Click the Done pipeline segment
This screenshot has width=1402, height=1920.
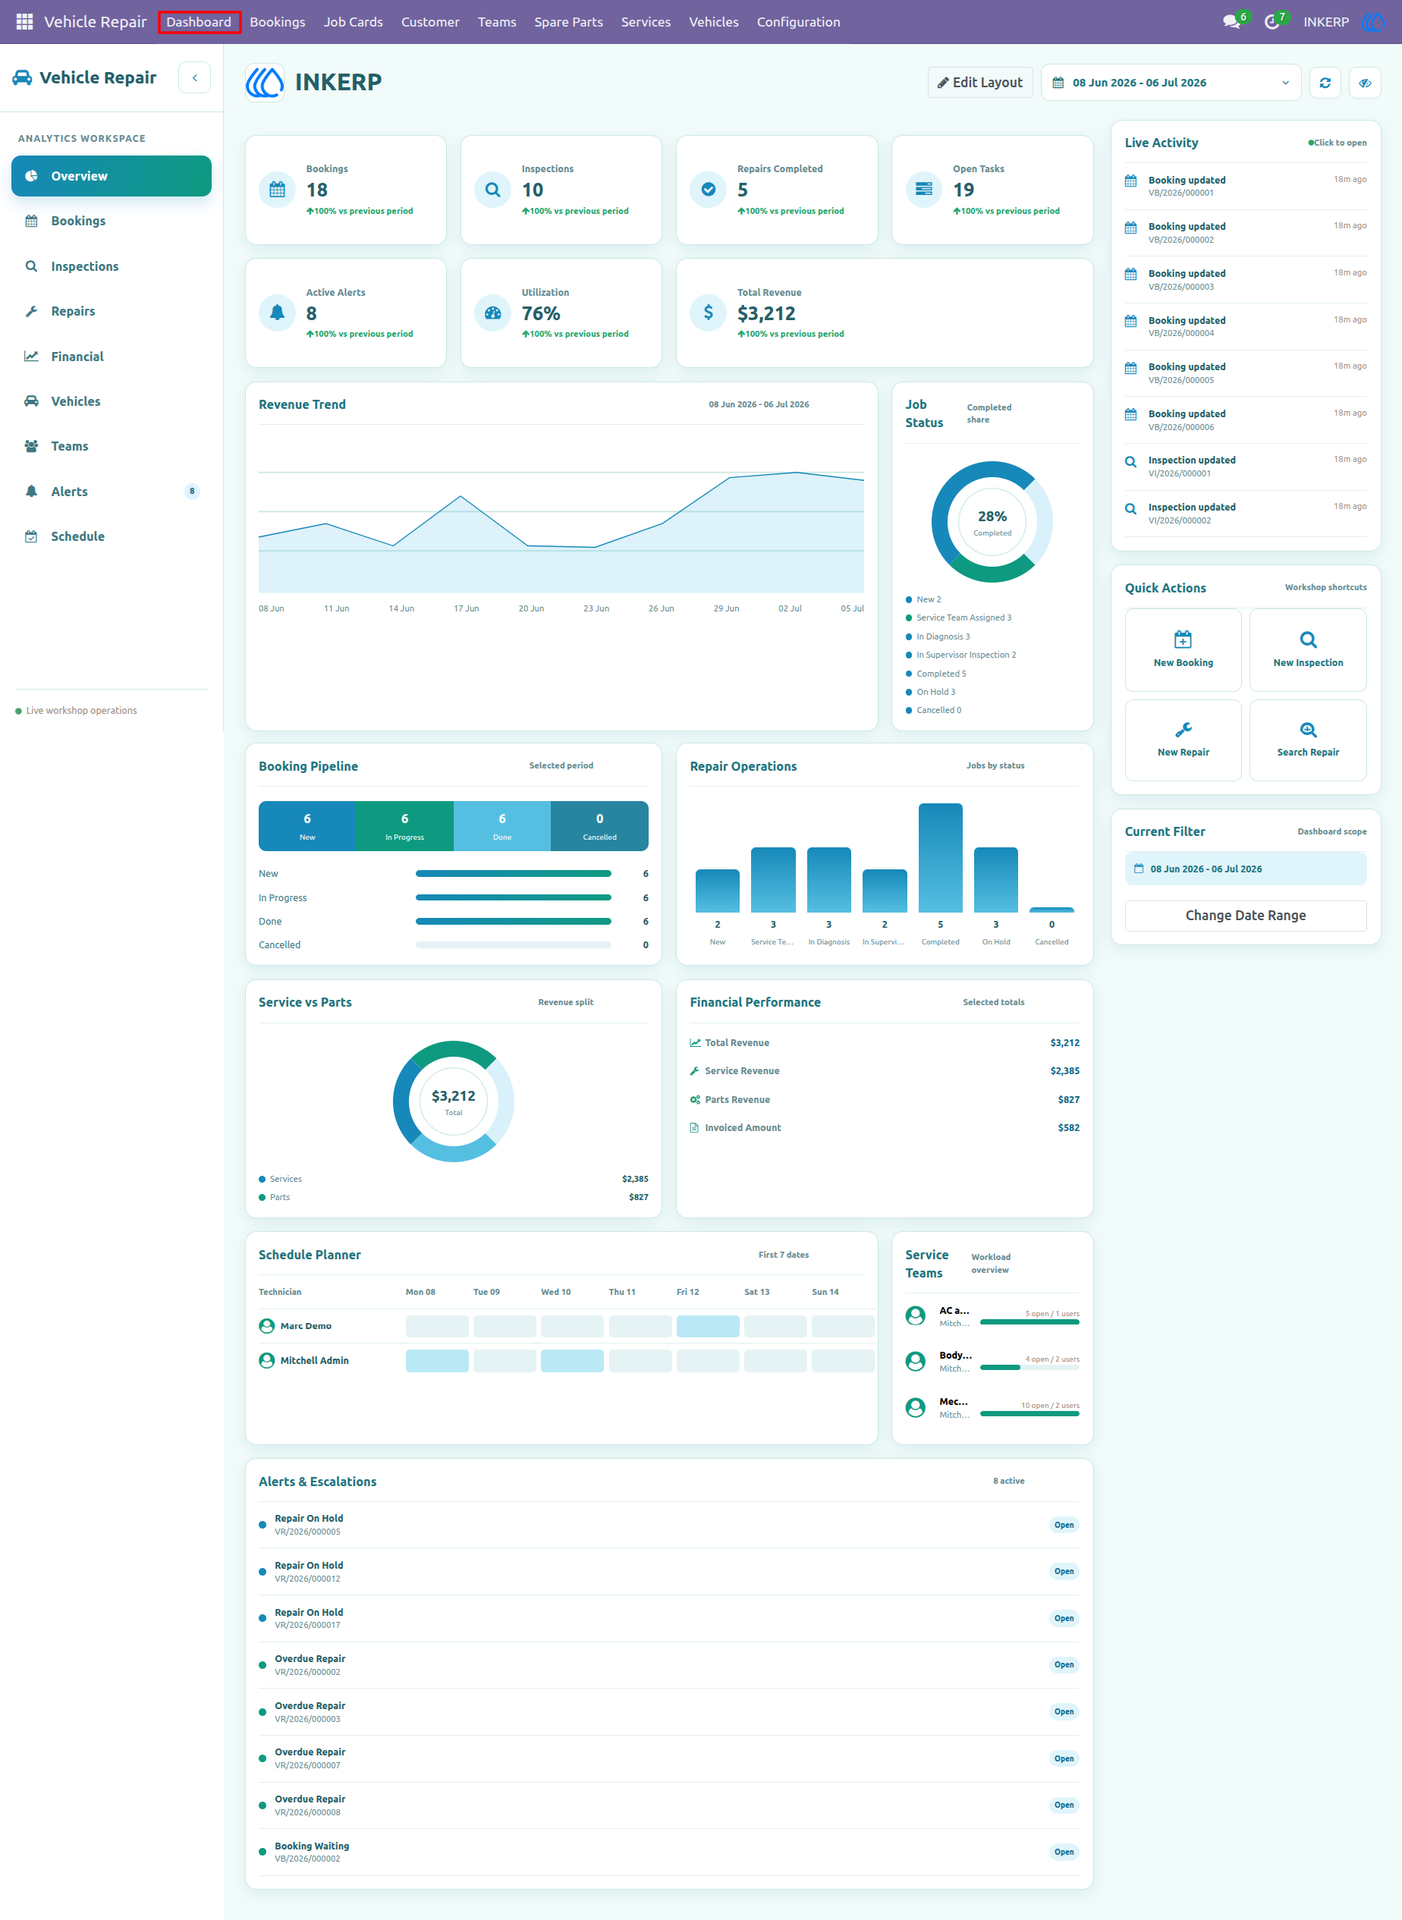(502, 826)
